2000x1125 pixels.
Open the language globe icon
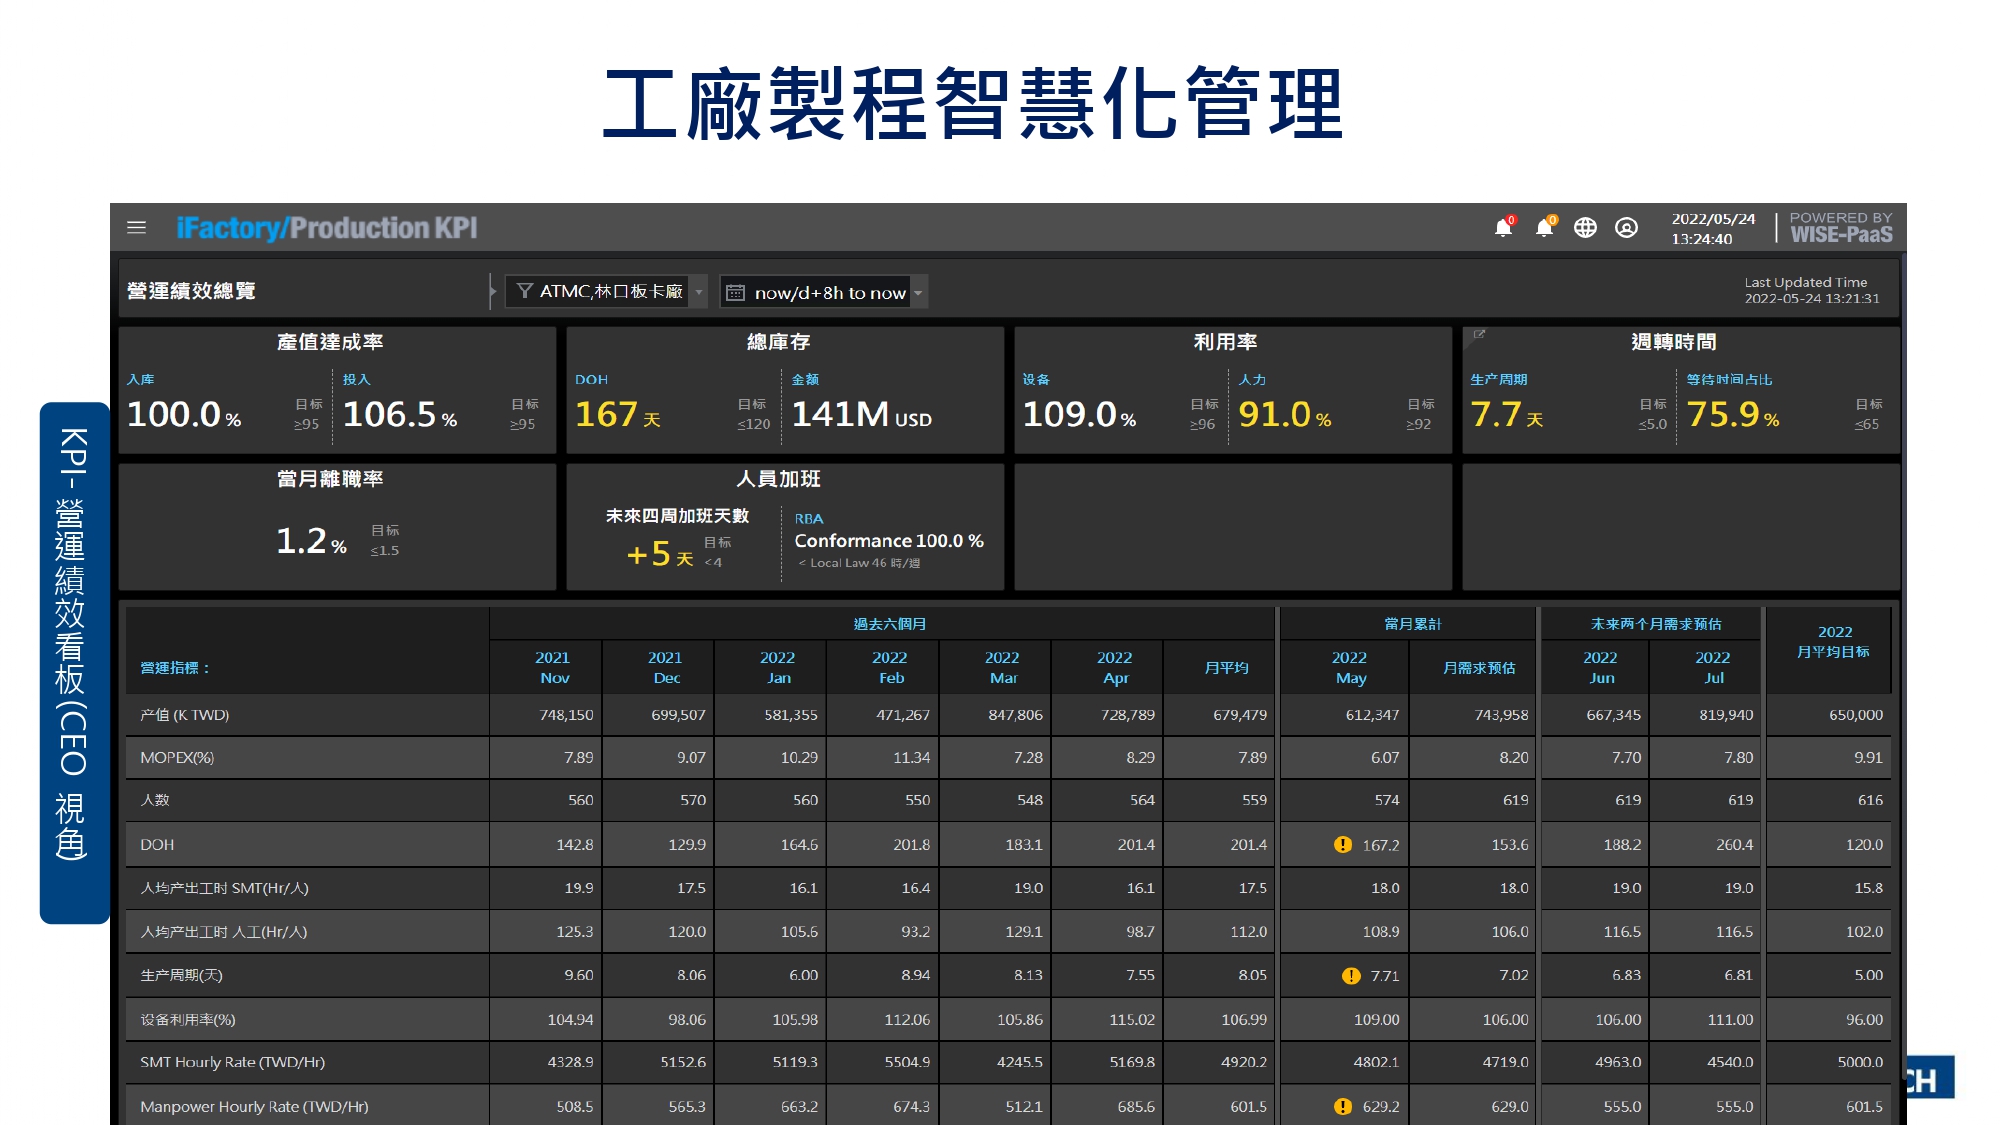[1585, 228]
